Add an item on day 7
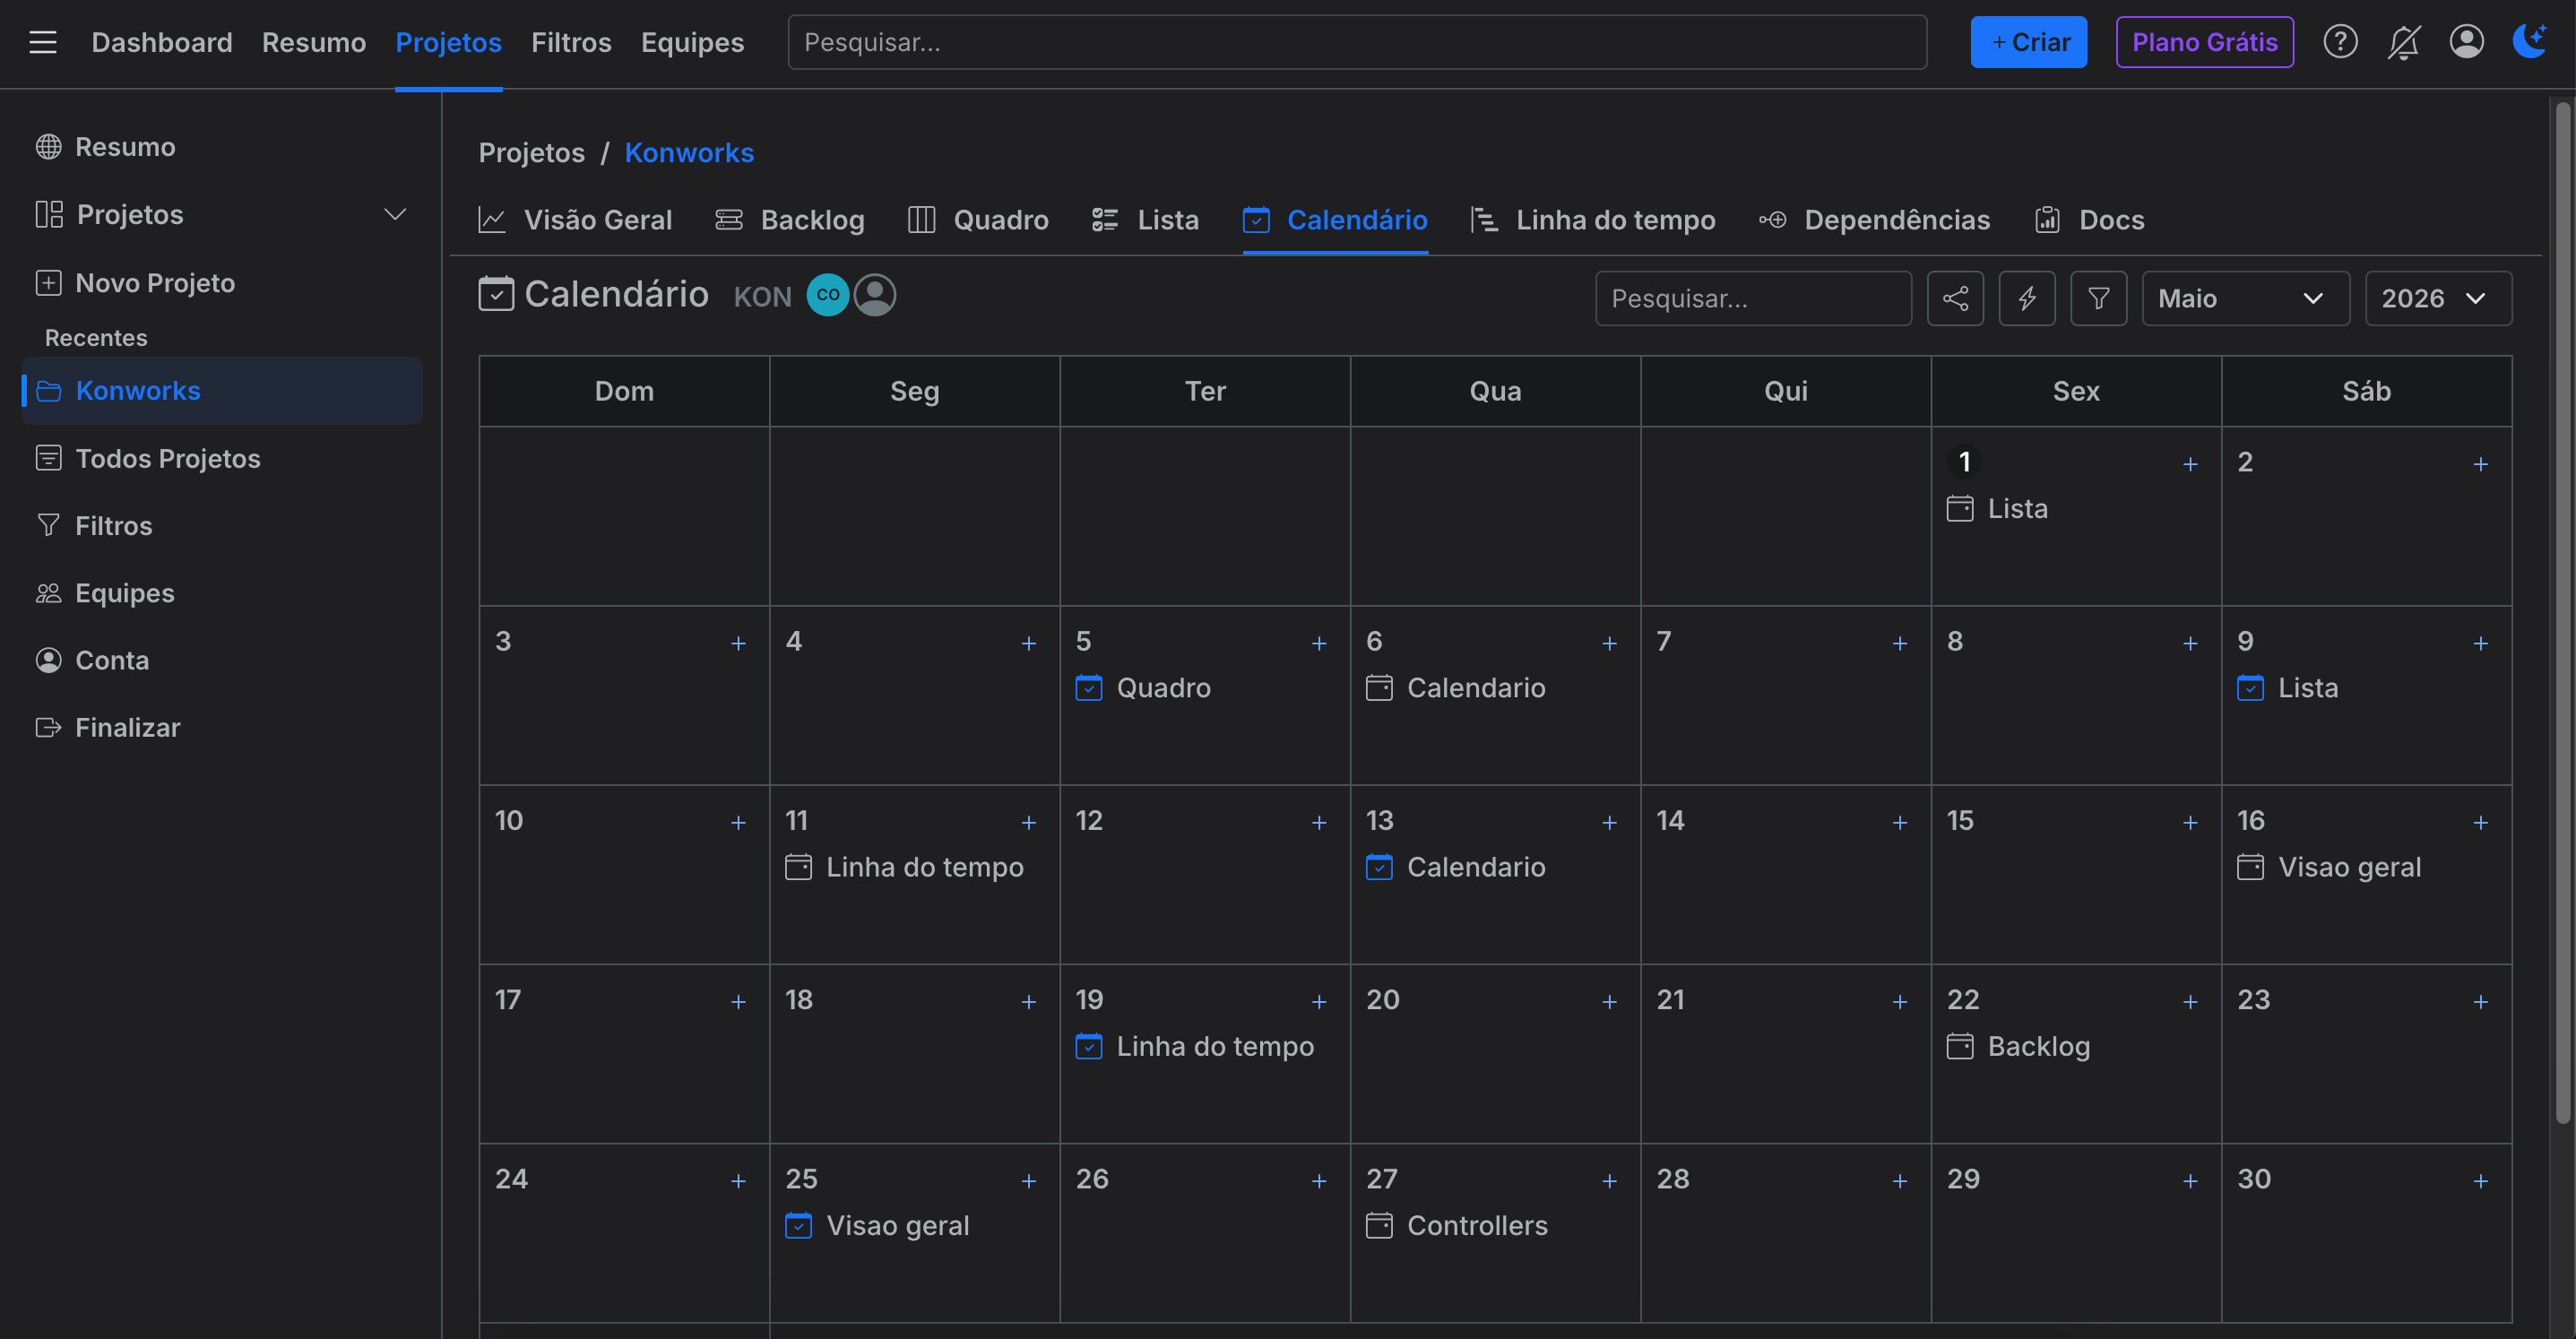 (1900, 643)
